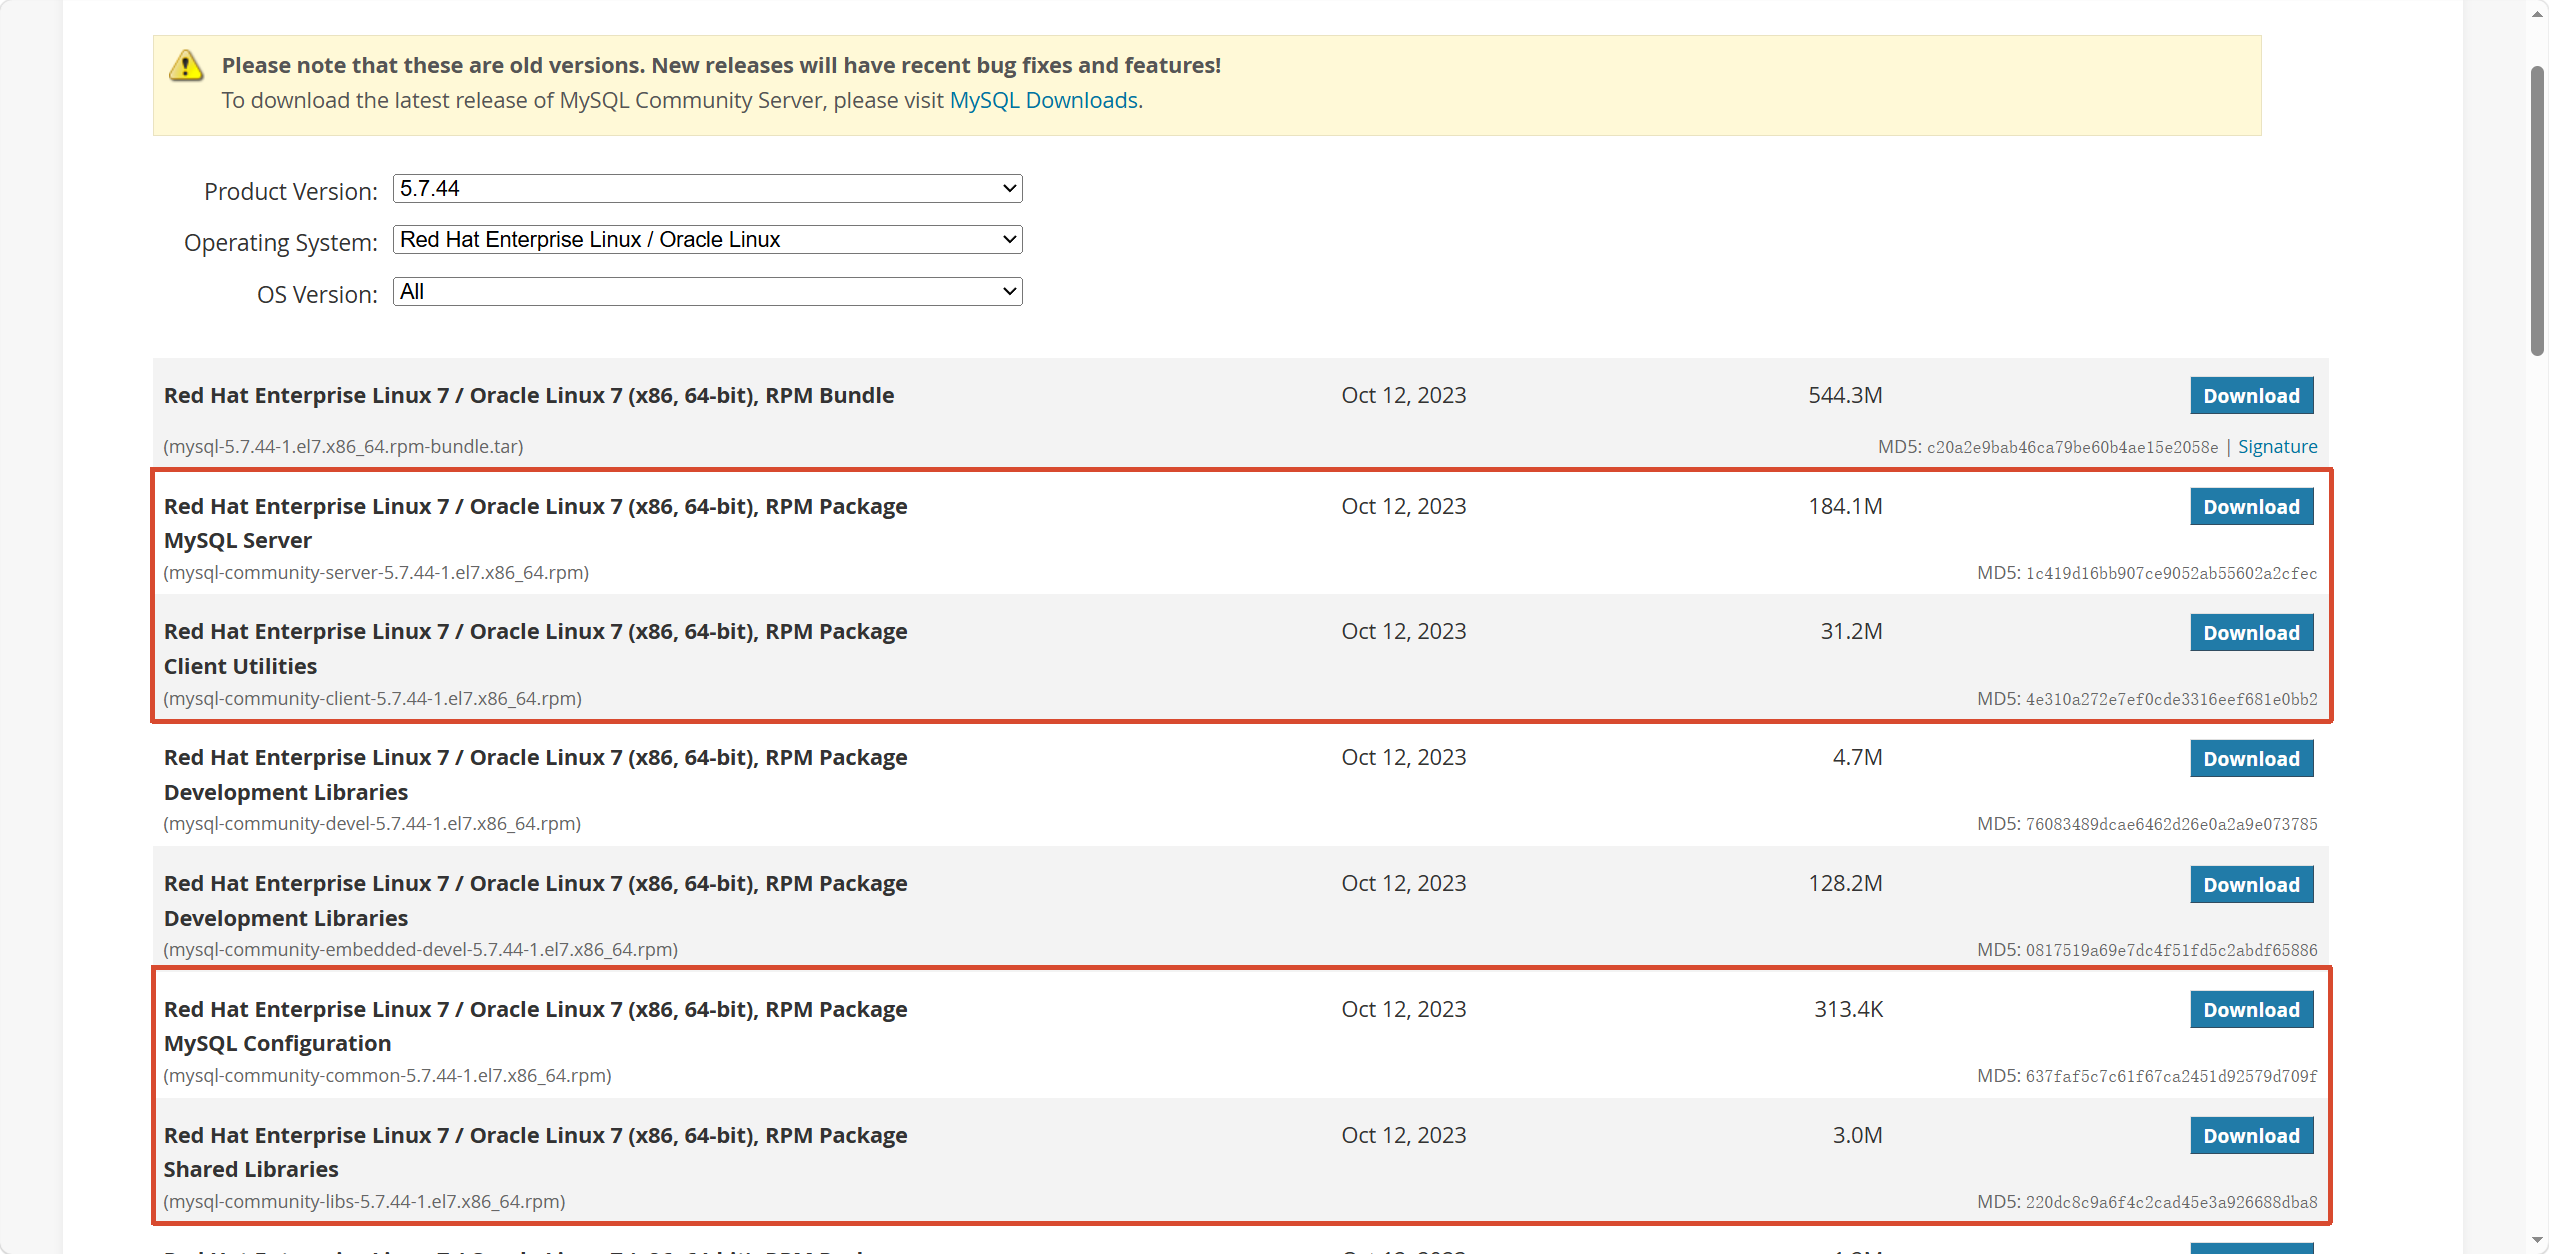
Task: Follow the MySQL Downloads link
Action: click(x=1043, y=100)
